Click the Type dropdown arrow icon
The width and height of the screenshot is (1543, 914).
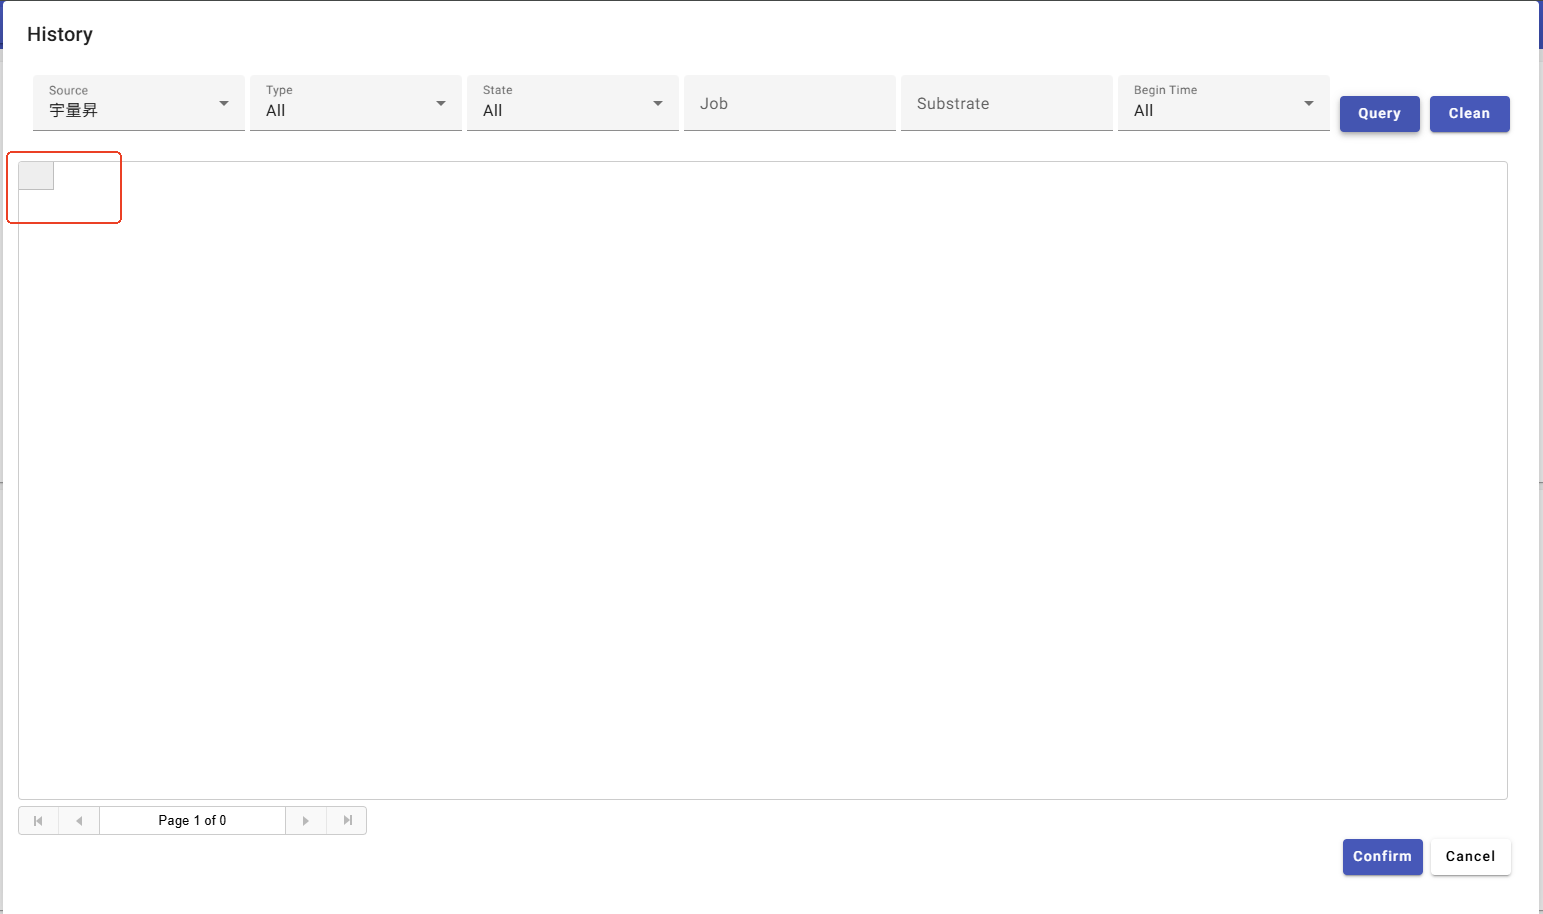pyautogui.click(x=441, y=104)
